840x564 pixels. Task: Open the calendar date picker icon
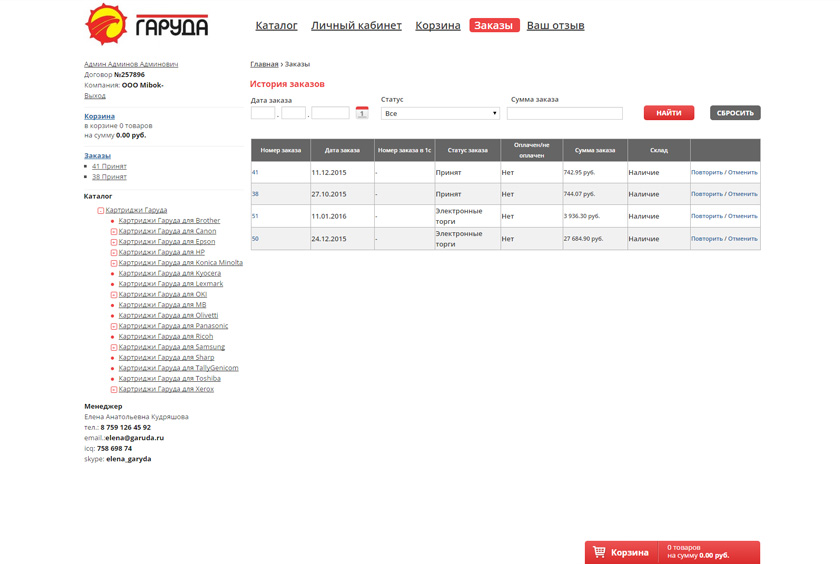pyautogui.click(x=362, y=113)
